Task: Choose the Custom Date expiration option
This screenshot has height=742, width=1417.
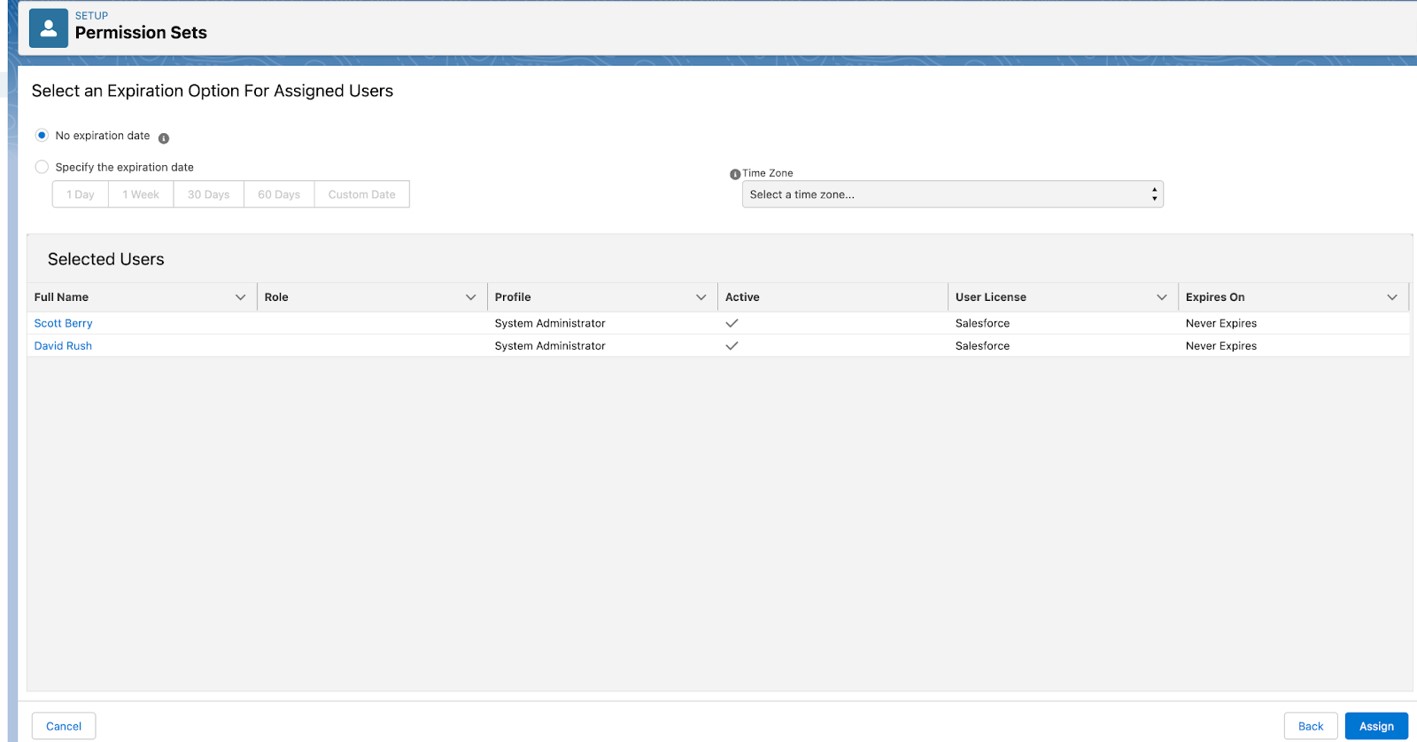Action: point(363,193)
